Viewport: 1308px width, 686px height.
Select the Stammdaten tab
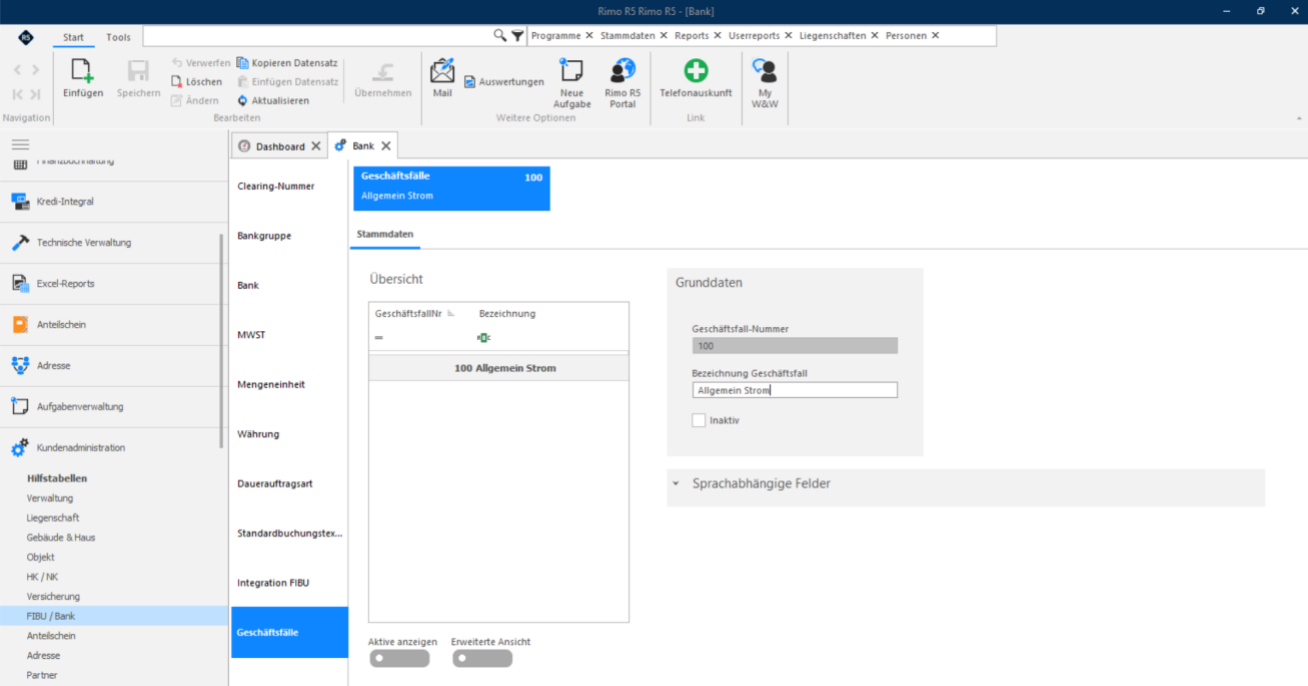[385, 234]
